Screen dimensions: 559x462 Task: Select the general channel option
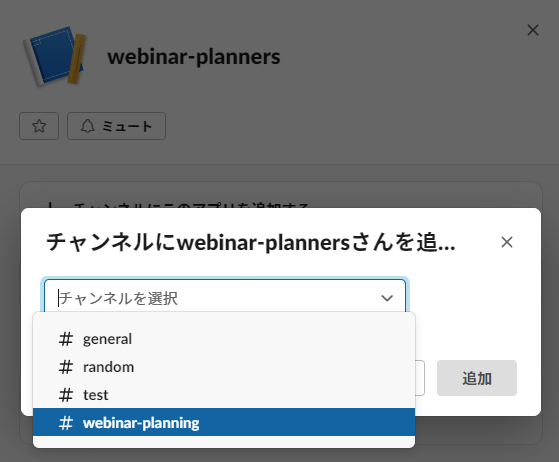(224, 339)
